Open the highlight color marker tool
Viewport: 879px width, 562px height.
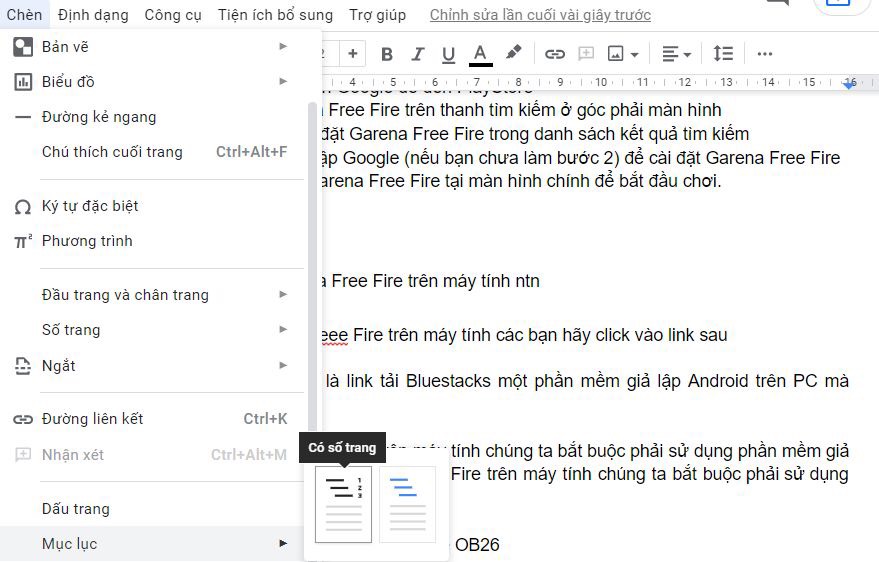(x=513, y=53)
